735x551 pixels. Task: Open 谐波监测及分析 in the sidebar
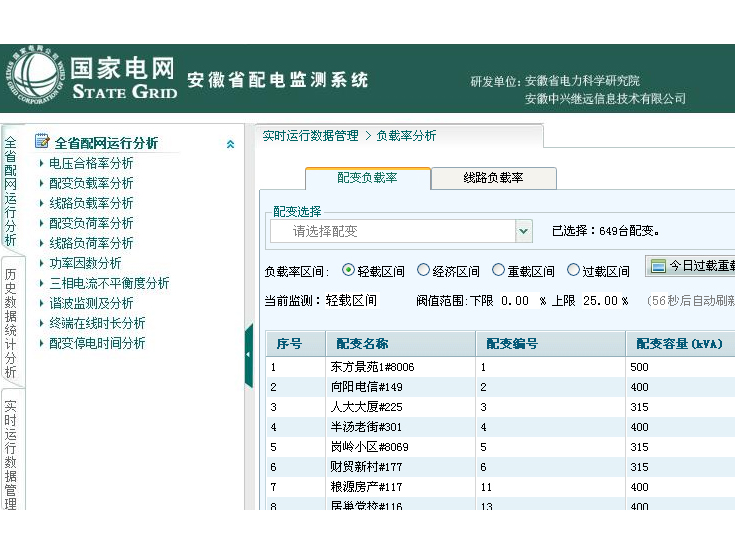click(x=91, y=303)
